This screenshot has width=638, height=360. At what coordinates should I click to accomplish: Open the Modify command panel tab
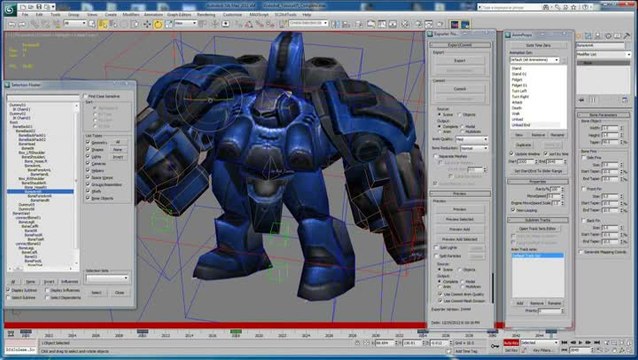click(588, 36)
